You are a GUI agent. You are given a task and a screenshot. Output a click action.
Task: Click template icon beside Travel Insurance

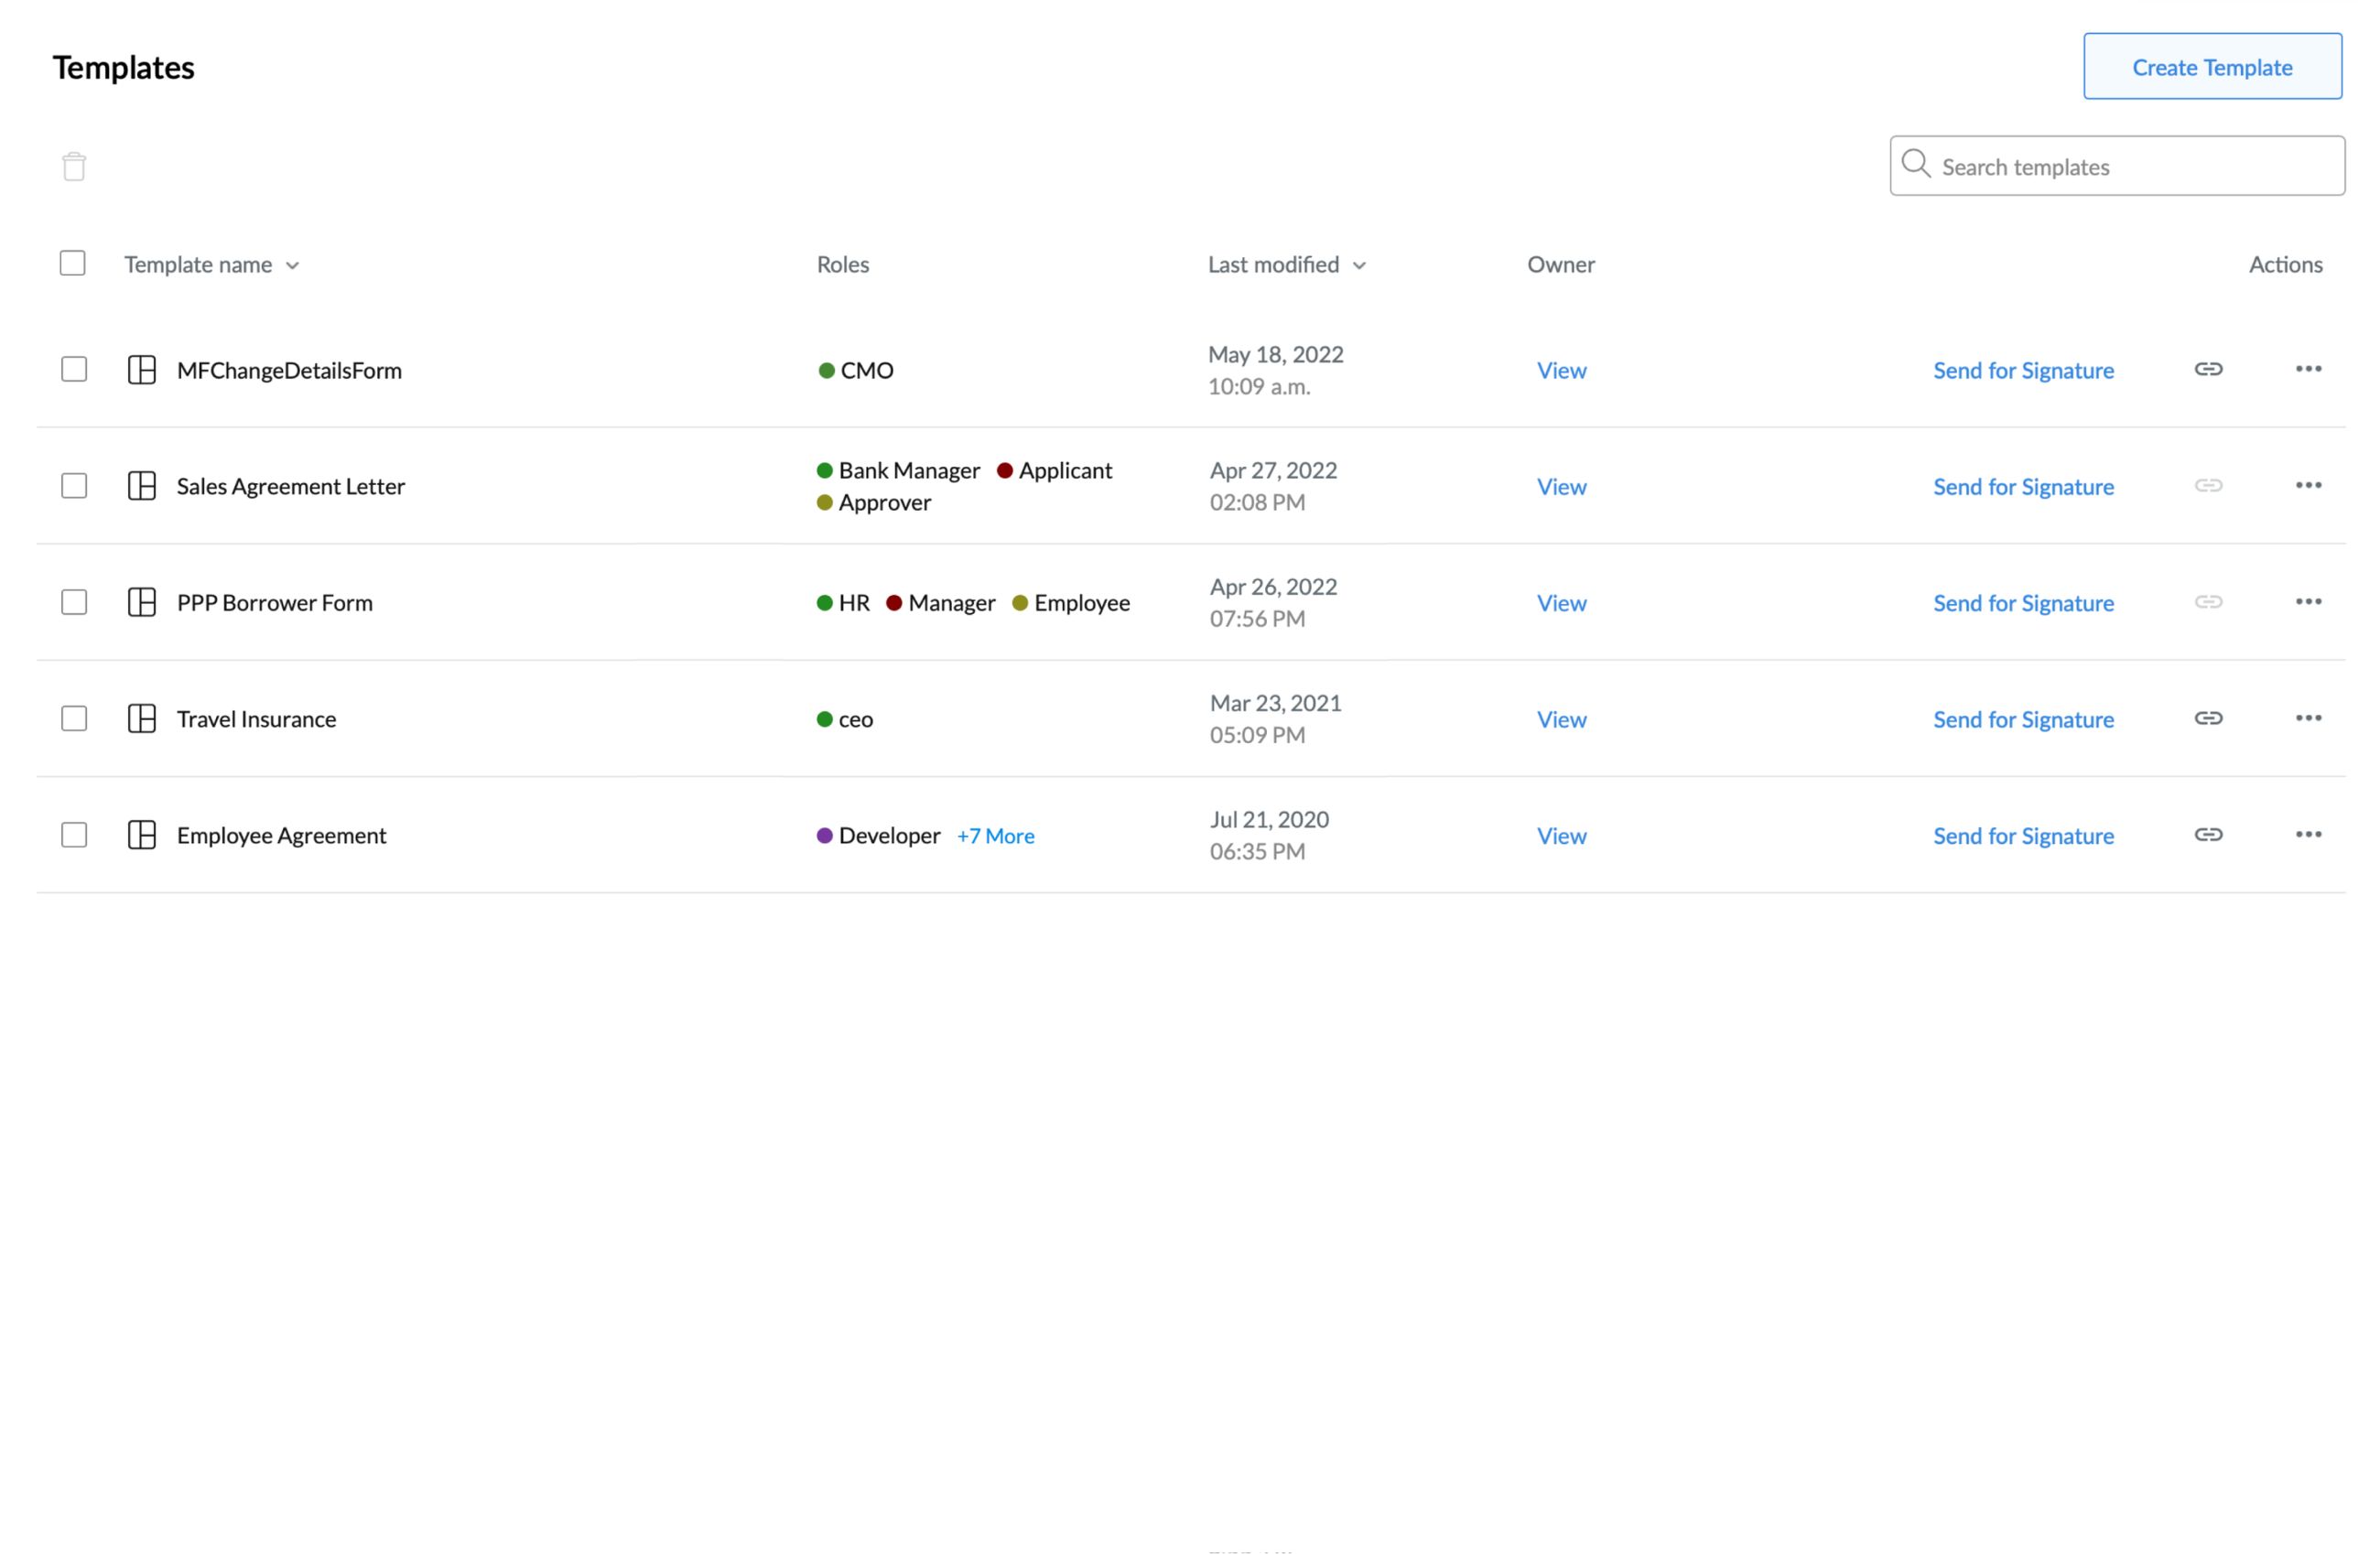pyautogui.click(x=142, y=718)
